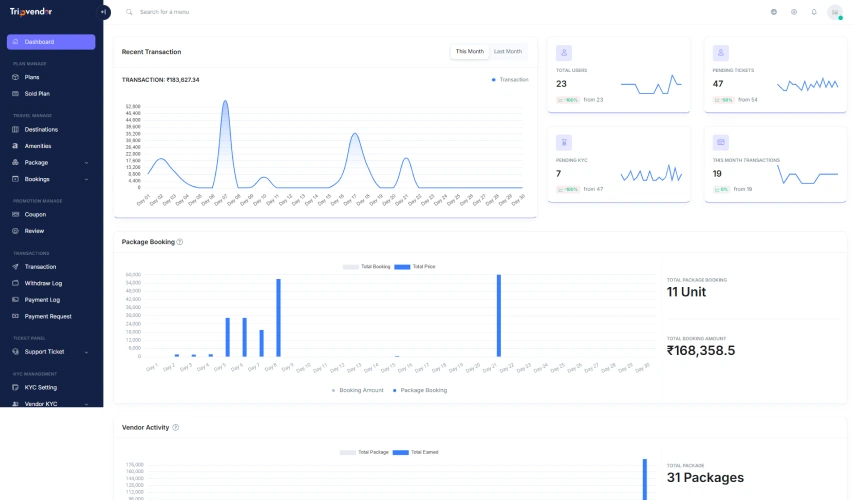Click the Pending KYC hourglass icon
The height and width of the screenshot is (500, 854).
564,143
